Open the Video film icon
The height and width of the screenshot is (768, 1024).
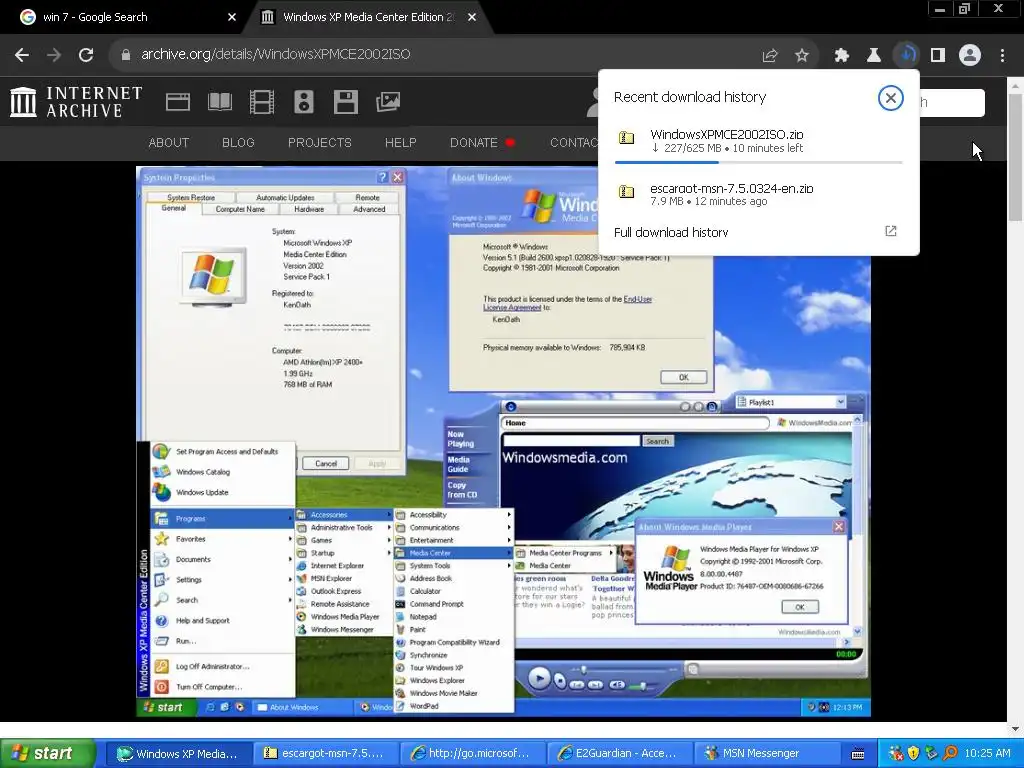tap(262, 102)
